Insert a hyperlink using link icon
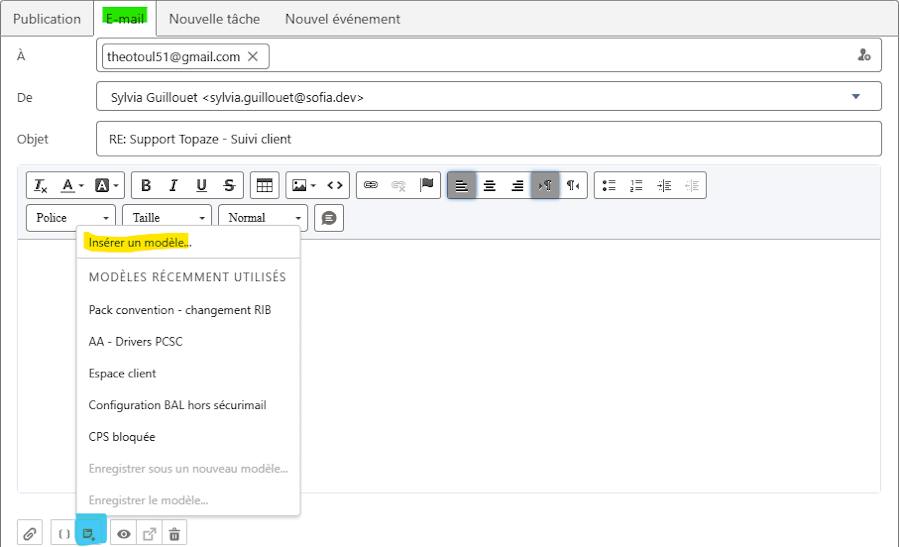Viewport: 900px width, 547px height. [371, 185]
